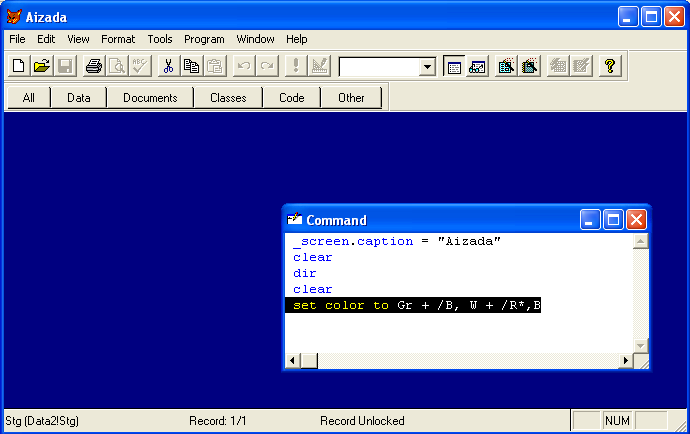Click 'Record Unlocked' status text
The width and height of the screenshot is (690, 434).
click(362, 421)
